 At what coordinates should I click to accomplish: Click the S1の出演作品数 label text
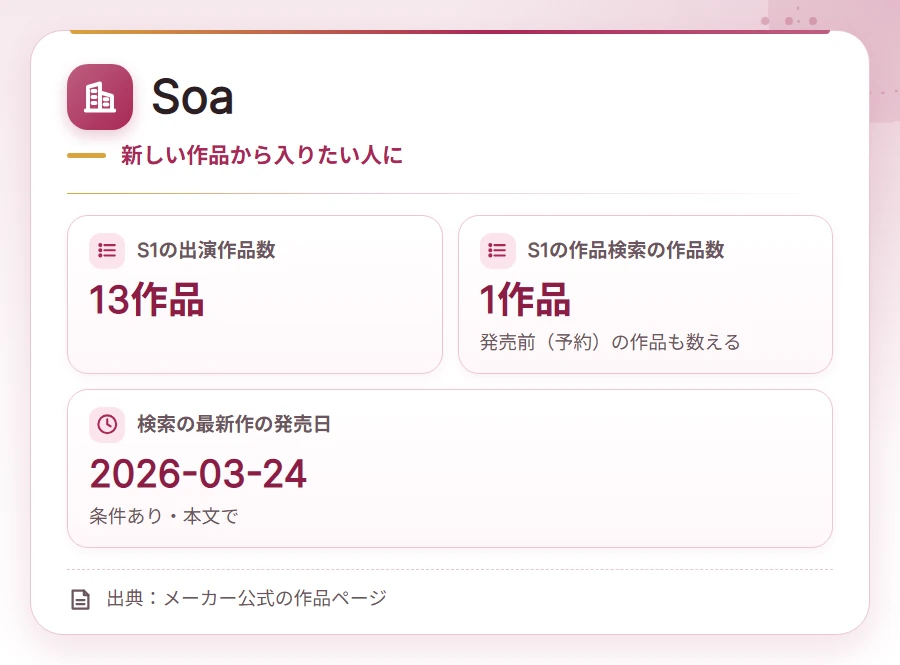206,251
